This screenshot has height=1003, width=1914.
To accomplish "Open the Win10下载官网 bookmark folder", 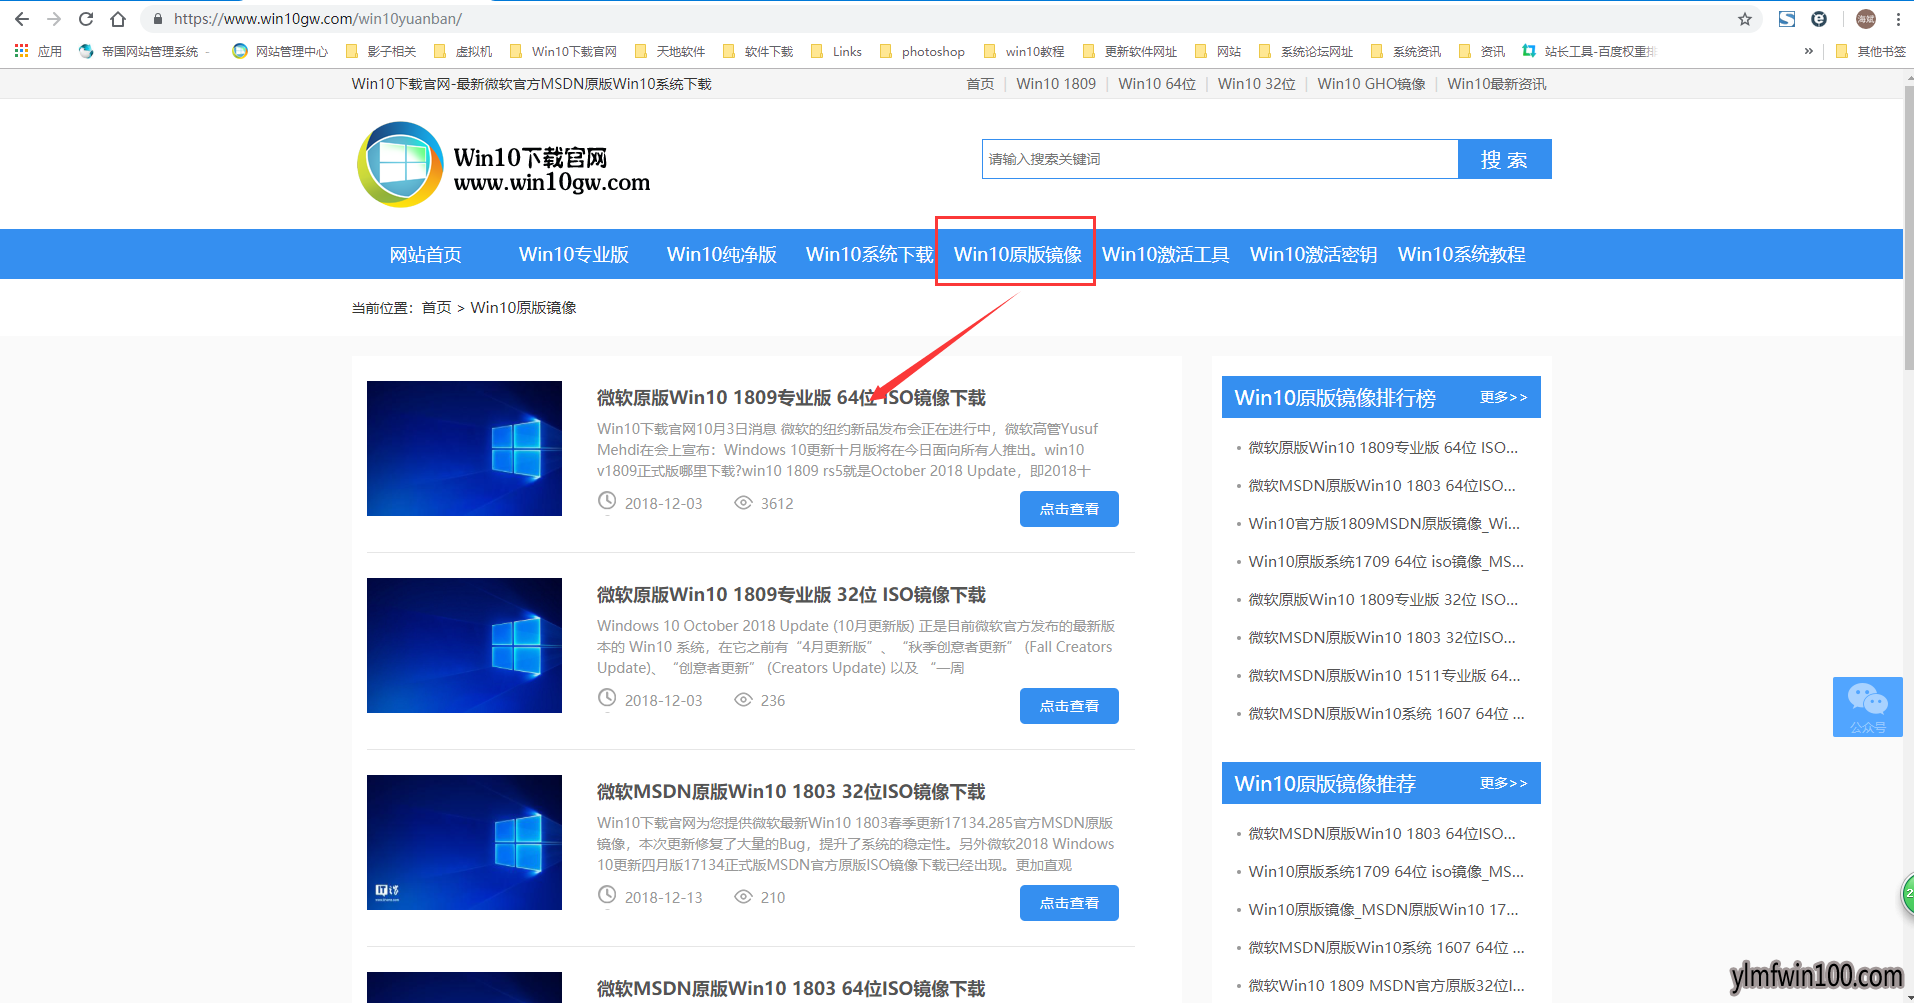I will point(563,51).
